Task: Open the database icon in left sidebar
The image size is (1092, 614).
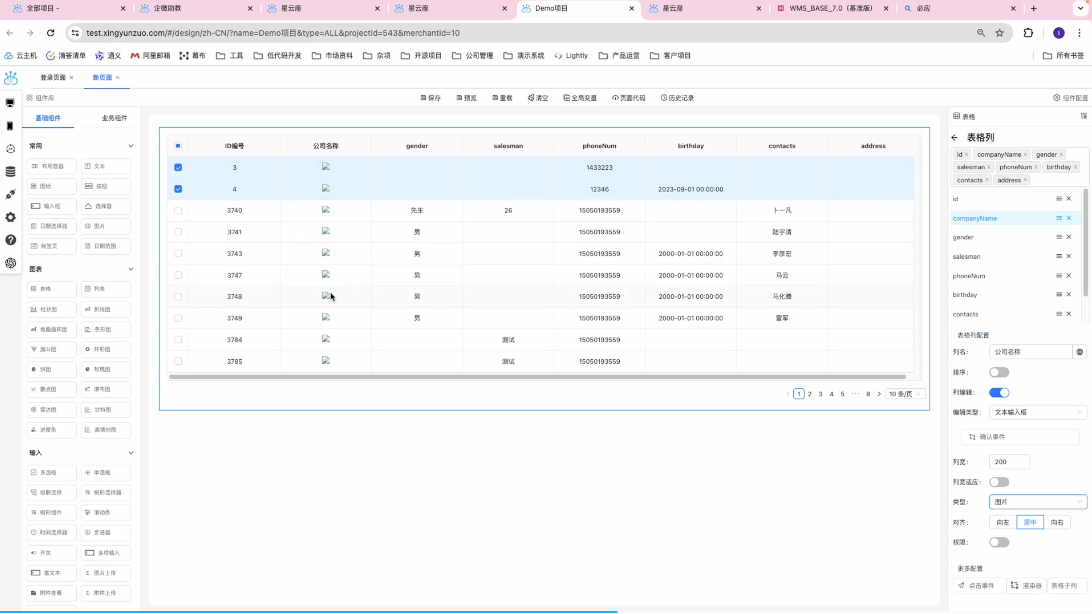Action: (x=10, y=171)
